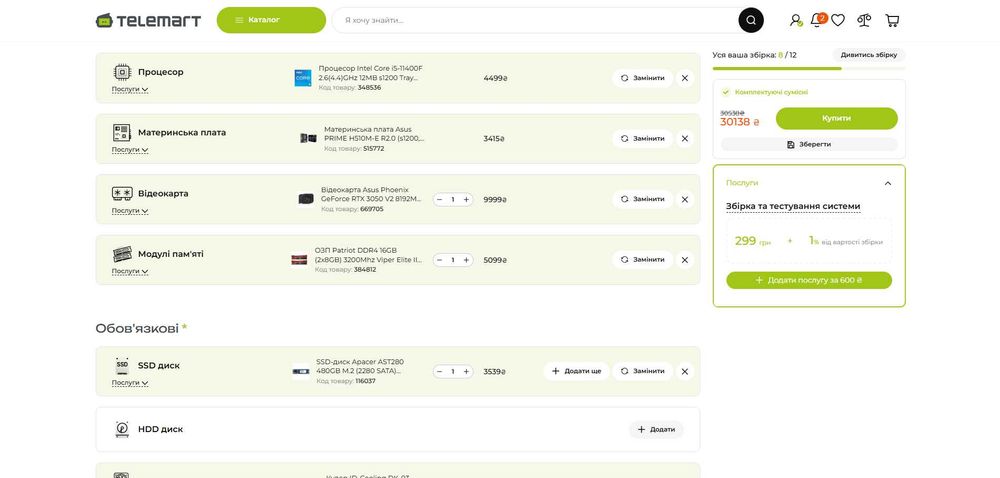Screen dimensions: 1000x478
Task: Click the Материнська плата category icon
Action: (122, 133)
